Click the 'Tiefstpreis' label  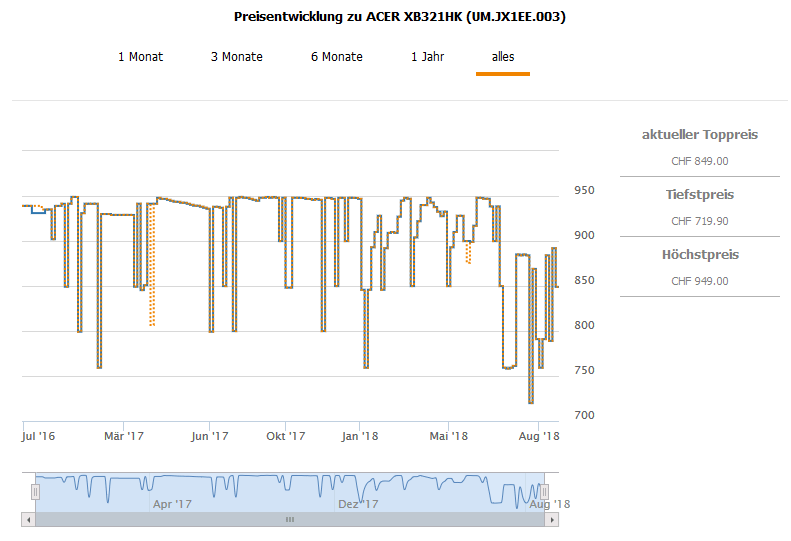pyautogui.click(x=699, y=195)
